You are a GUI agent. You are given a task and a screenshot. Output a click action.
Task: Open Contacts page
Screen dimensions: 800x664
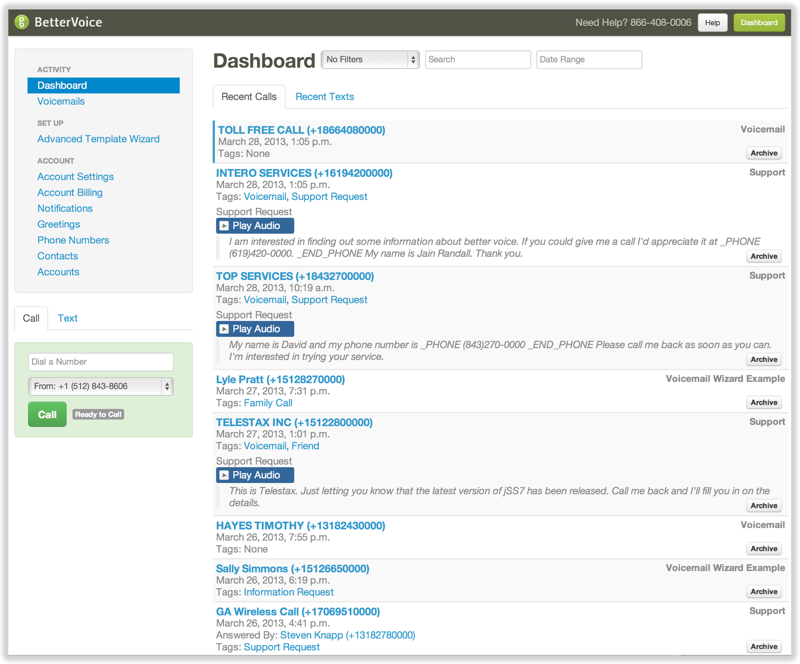coord(58,256)
